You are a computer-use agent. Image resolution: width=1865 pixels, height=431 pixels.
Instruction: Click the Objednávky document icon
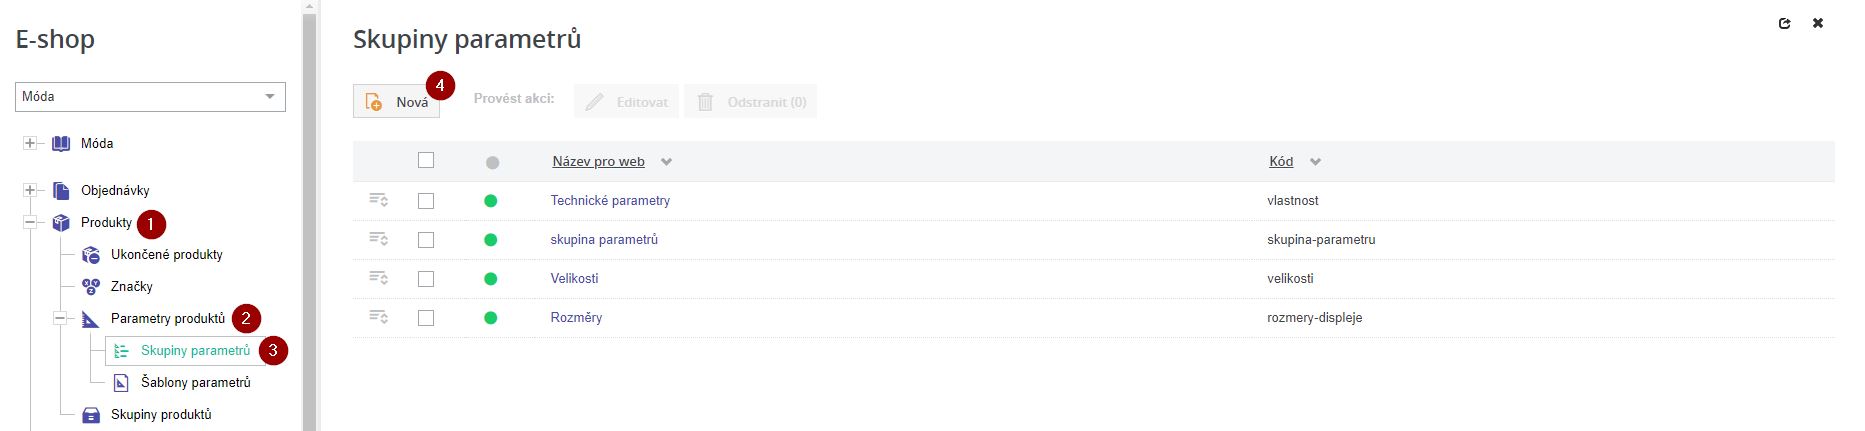61,191
